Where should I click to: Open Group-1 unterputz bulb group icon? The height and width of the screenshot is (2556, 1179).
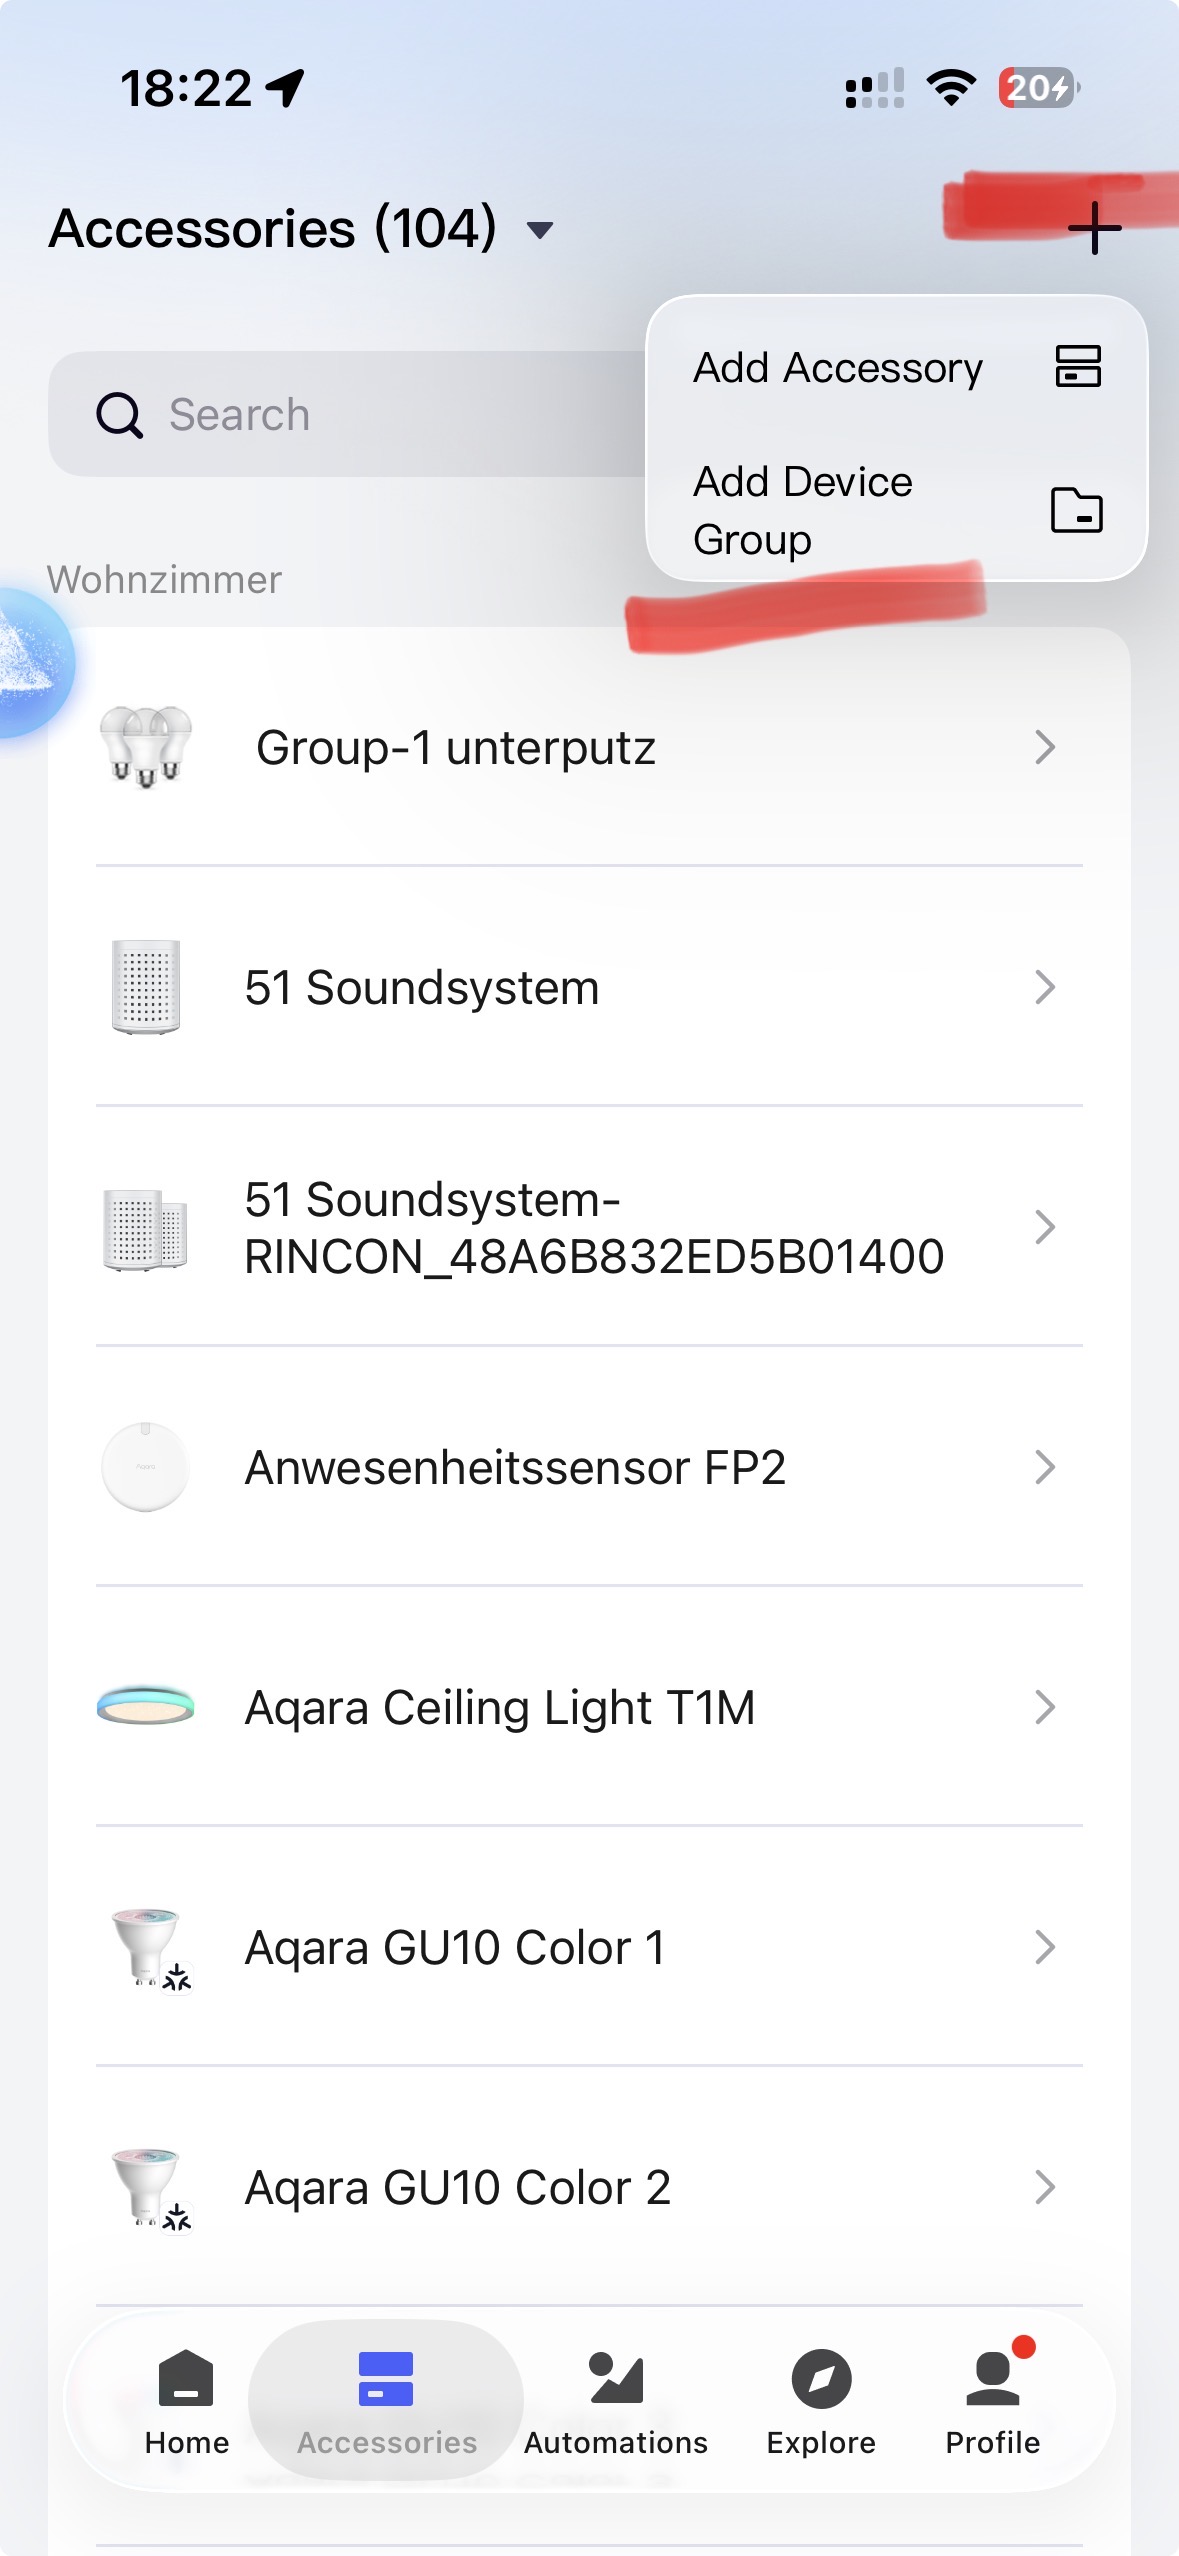tap(146, 747)
